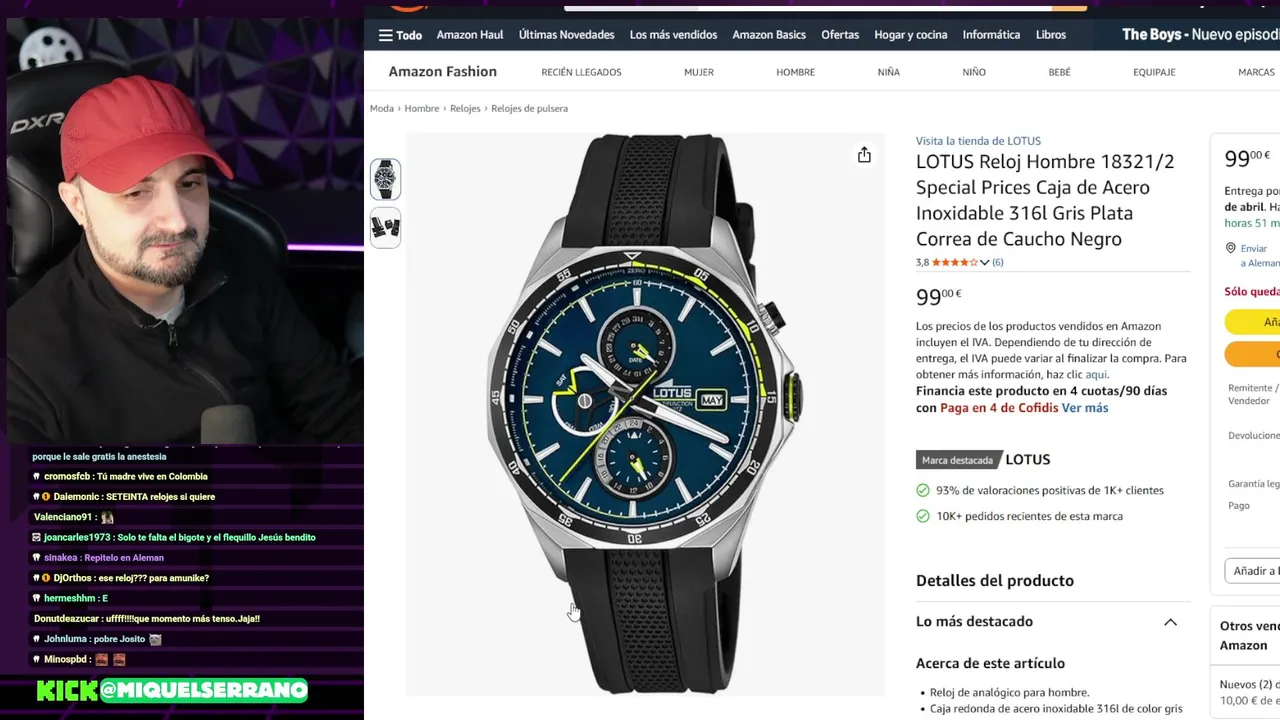1280x720 pixels.
Task: Click the Relojes breadcrumb link
Action: [x=465, y=108]
